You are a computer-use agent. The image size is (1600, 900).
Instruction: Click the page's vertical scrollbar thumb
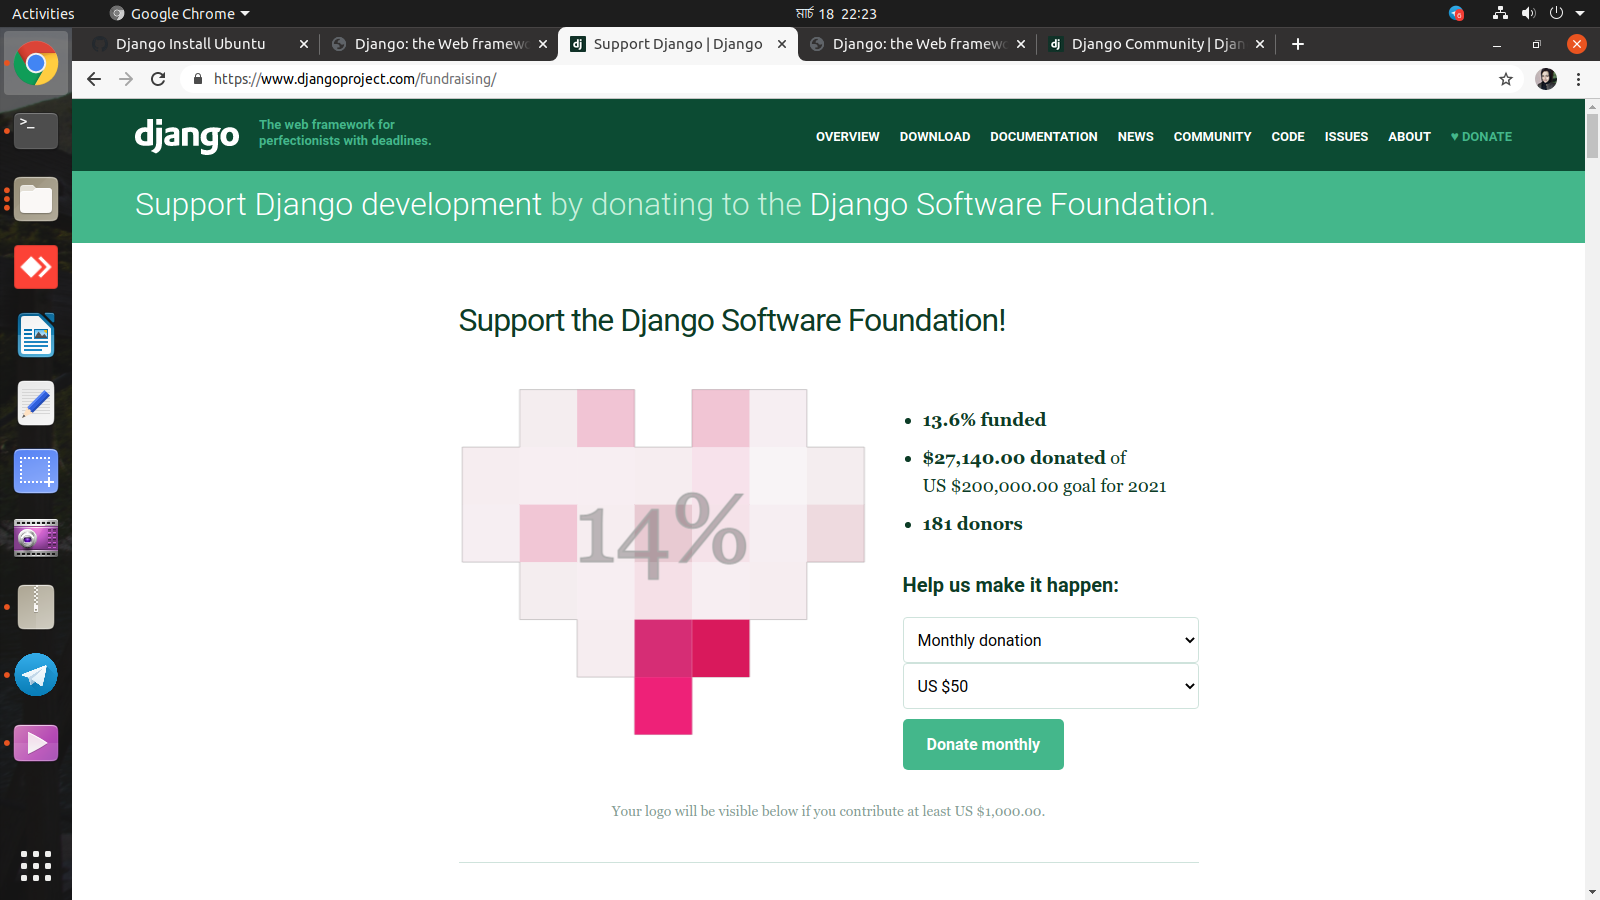click(1592, 136)
